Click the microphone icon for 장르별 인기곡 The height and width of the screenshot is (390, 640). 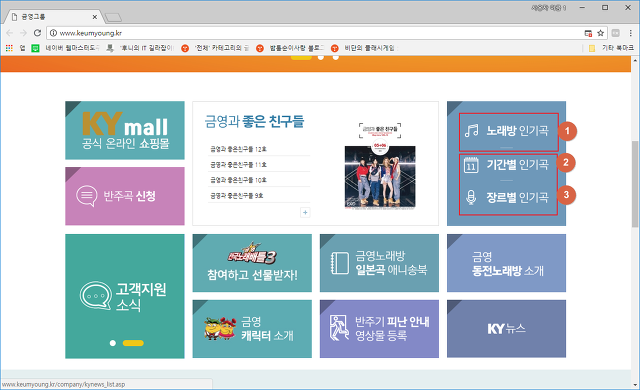click(471, 197)
